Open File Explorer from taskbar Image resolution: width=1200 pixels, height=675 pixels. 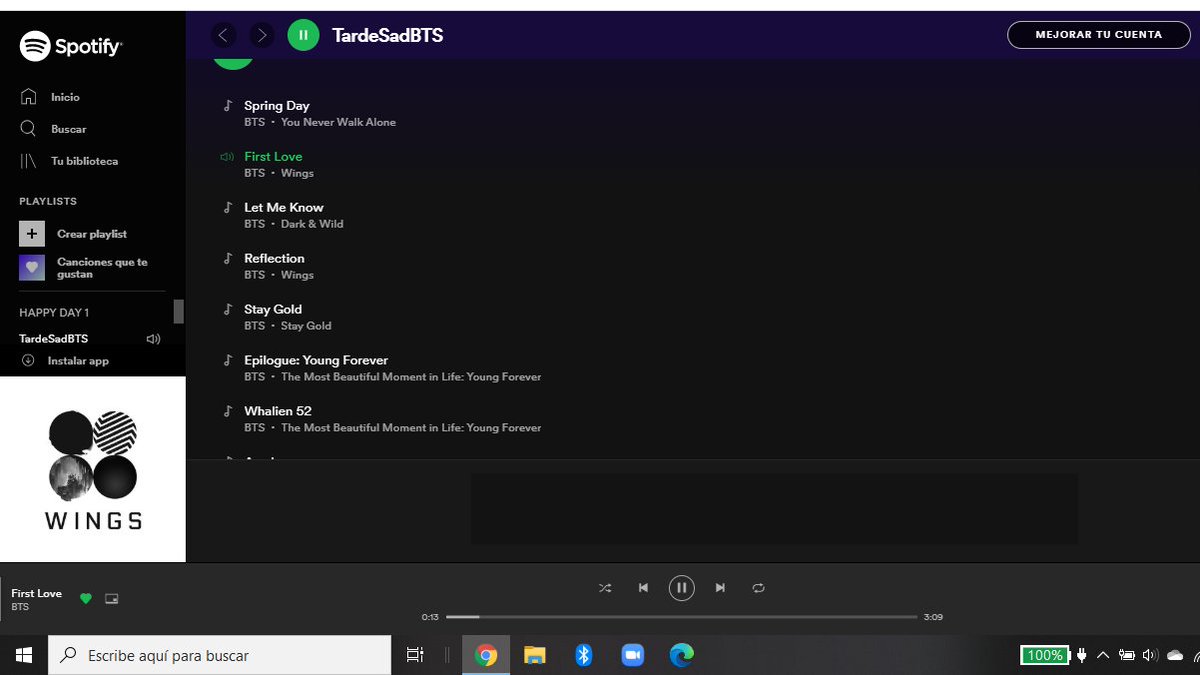(x=535, y=655)
